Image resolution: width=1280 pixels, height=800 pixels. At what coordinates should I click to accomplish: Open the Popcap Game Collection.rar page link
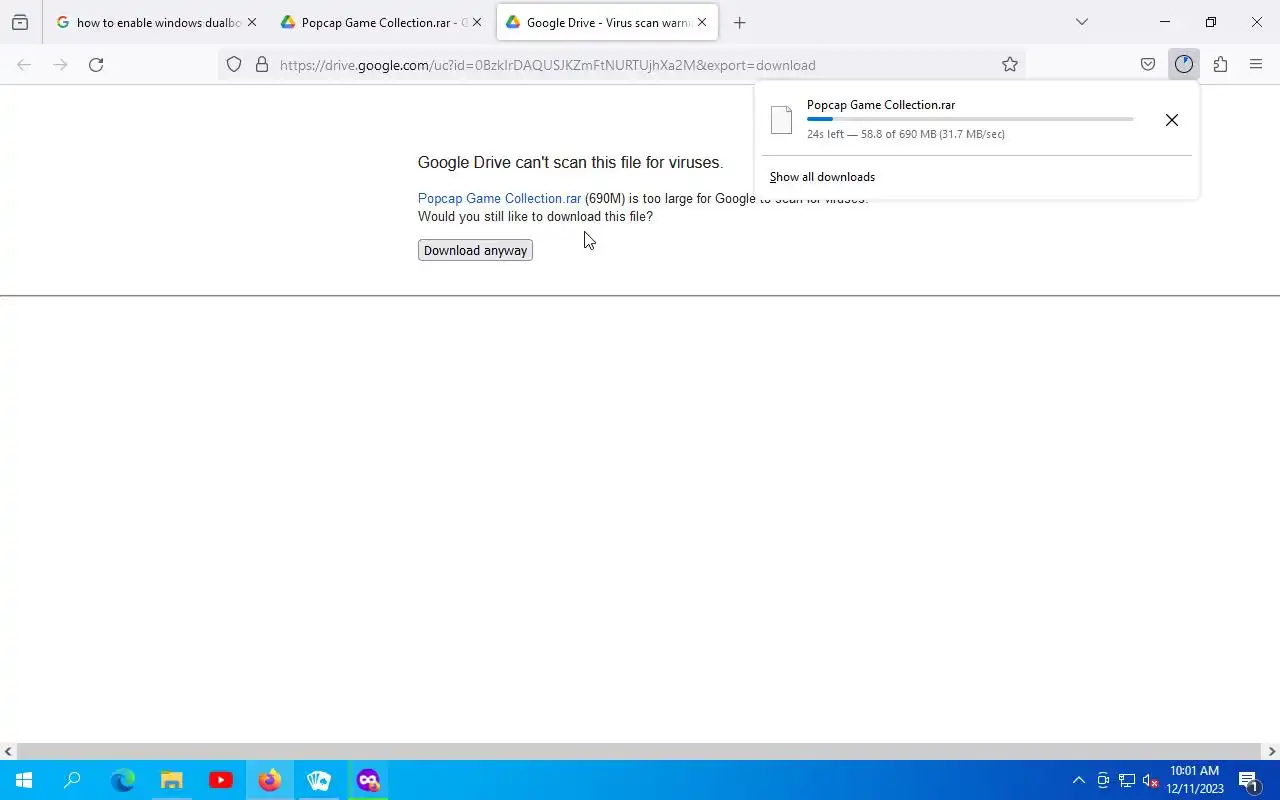(x=499, y=198)
